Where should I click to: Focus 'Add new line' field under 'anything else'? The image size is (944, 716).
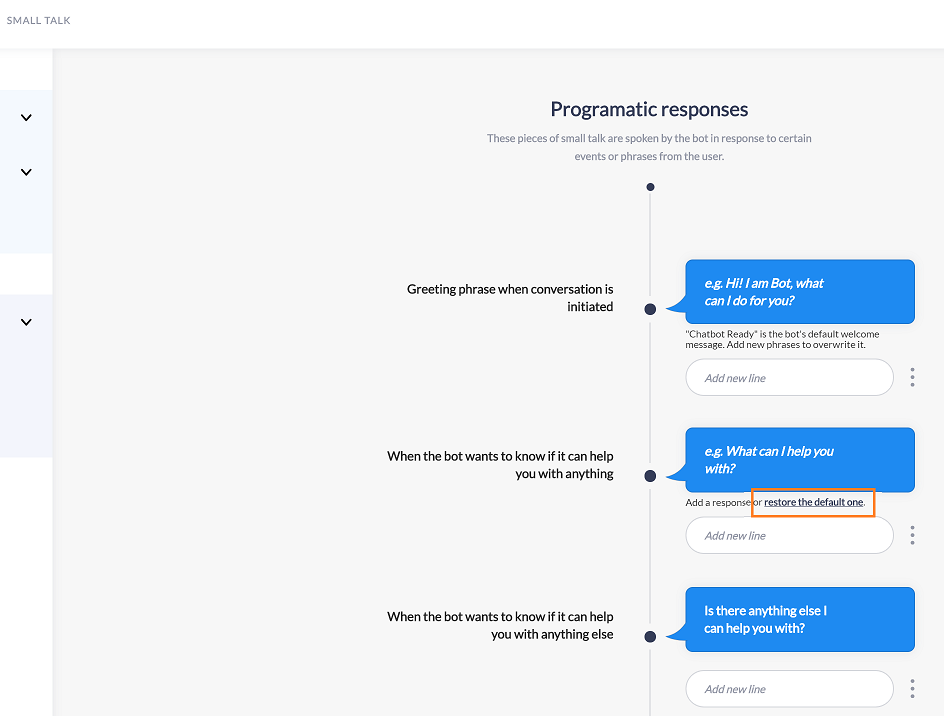pyautogui.click(x=789, y=689)
